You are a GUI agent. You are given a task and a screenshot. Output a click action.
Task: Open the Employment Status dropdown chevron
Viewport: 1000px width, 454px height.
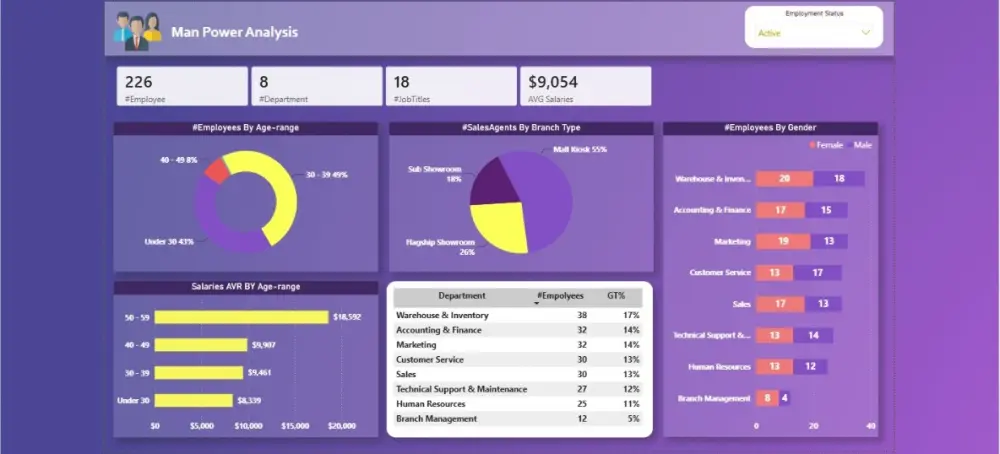865,33
